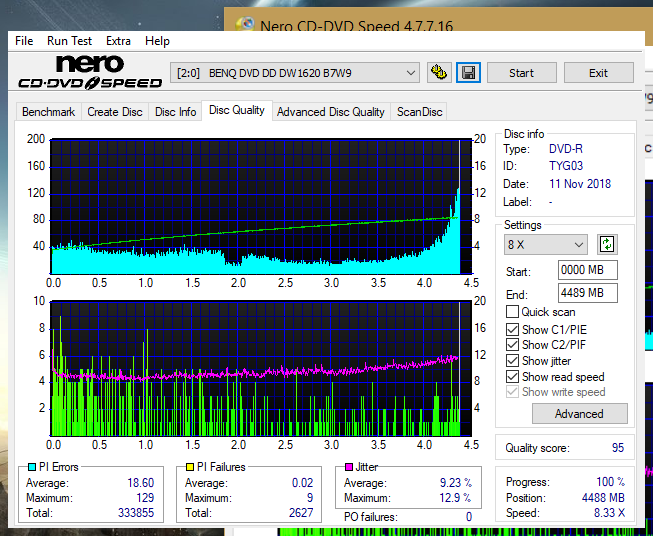Click Jitter maximum 12.9 %
This screenshot has height=536, width=653.
point(456,498)
